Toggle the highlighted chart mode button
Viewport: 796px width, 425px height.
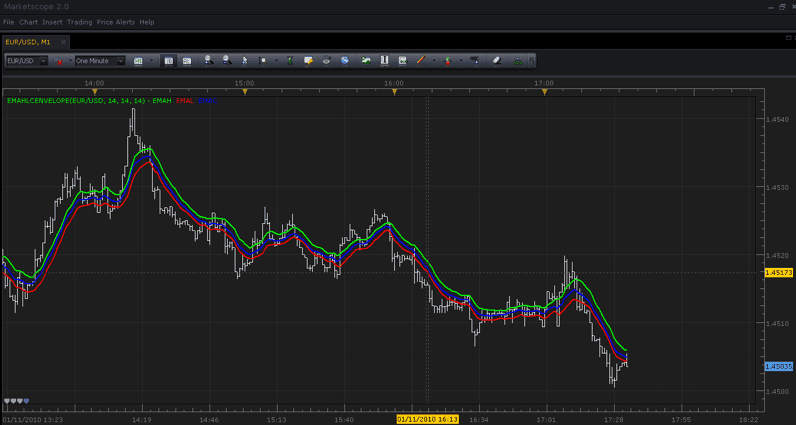click(169, 61)
